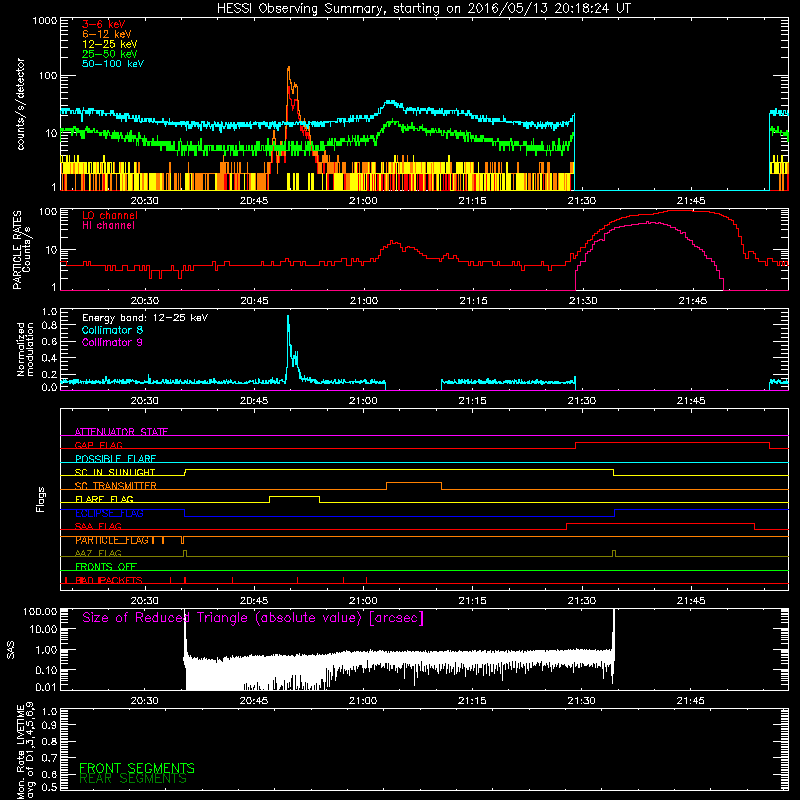The height and width of the screenshot is (800, 800).
Task: Click the magenta HI channel particle hump
Action: pyautogui.click(x=649, y=223)
